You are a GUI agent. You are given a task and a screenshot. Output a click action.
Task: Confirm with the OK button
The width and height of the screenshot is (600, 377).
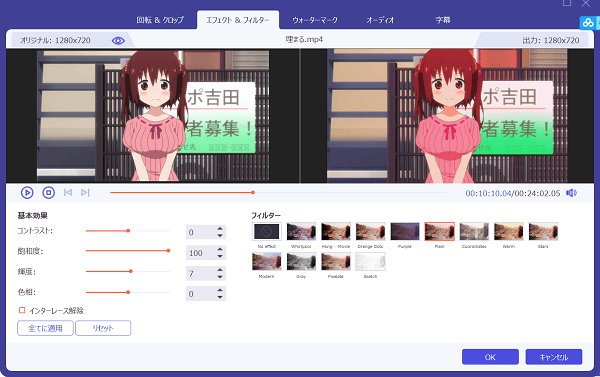tap(490, 357)
